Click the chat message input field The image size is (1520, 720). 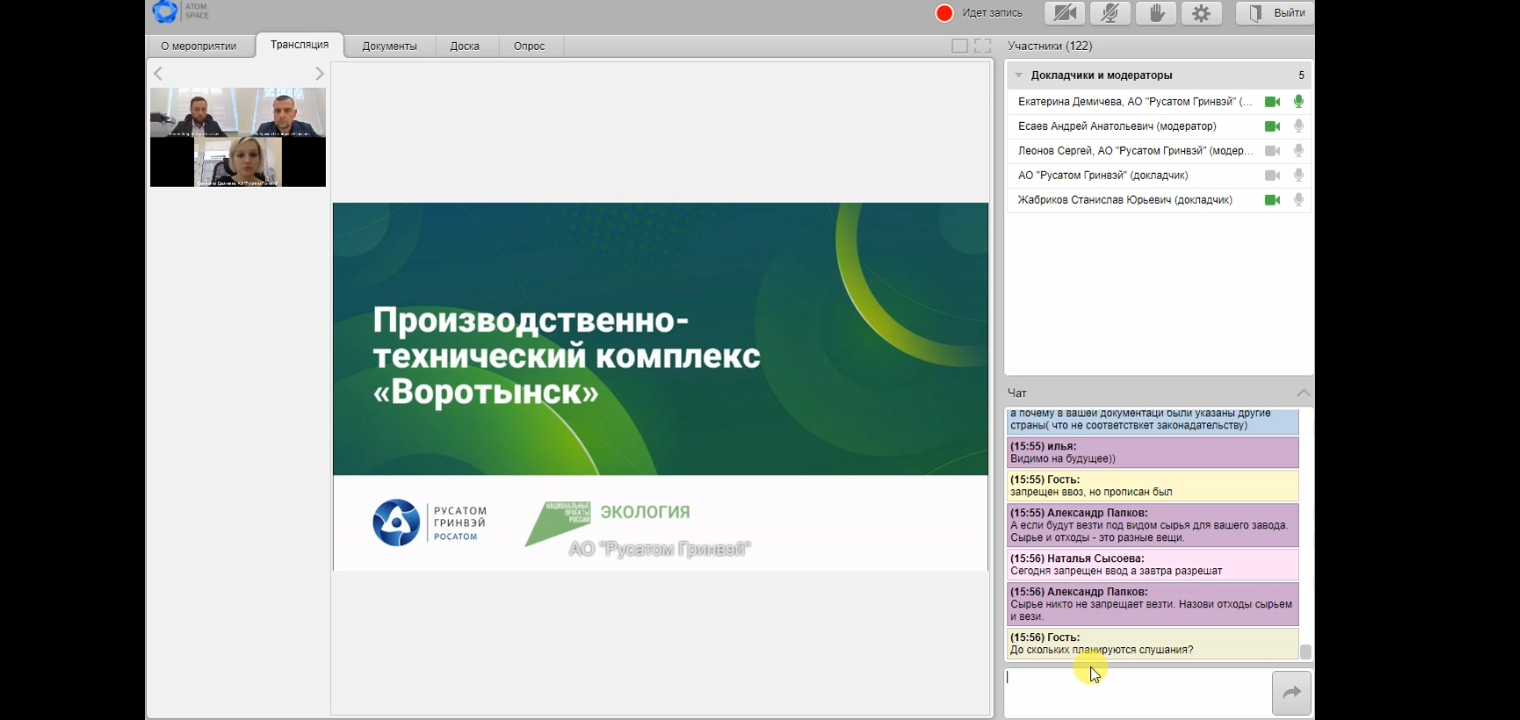[x=1137, y=692]
